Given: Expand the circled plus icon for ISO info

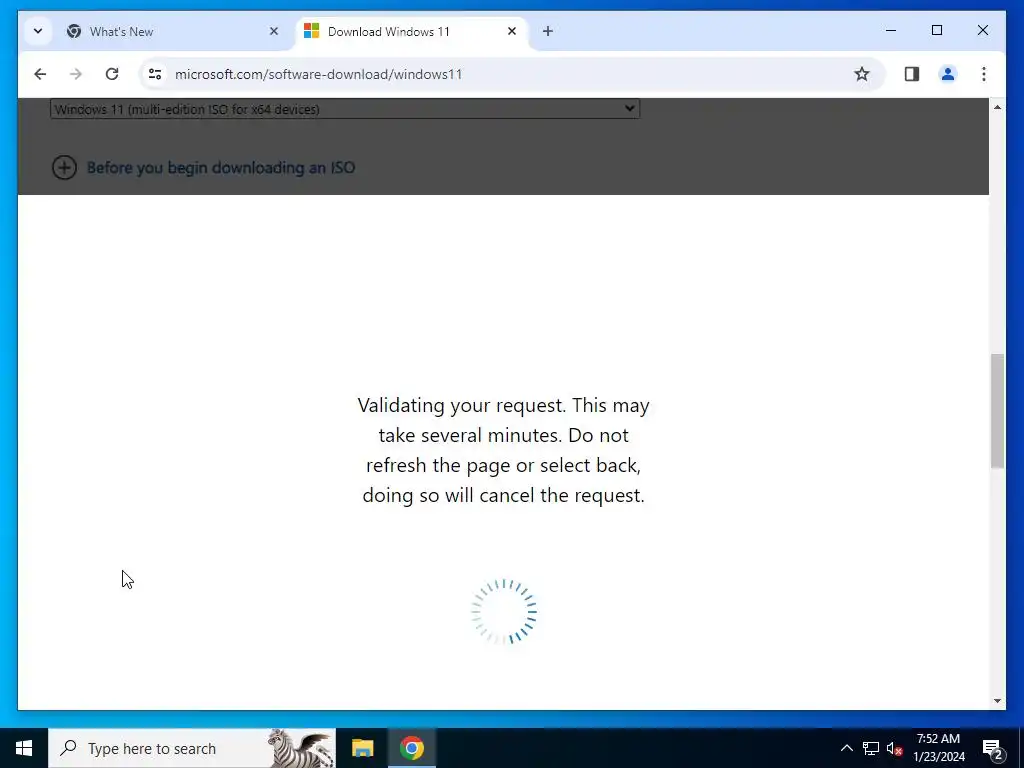Looking at the screenshot, I should [x=64, y=168].
